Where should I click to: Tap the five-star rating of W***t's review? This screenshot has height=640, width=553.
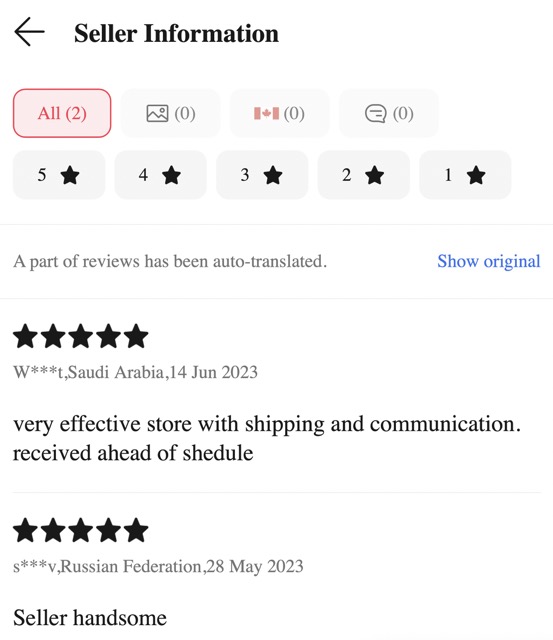pos(80,336)
